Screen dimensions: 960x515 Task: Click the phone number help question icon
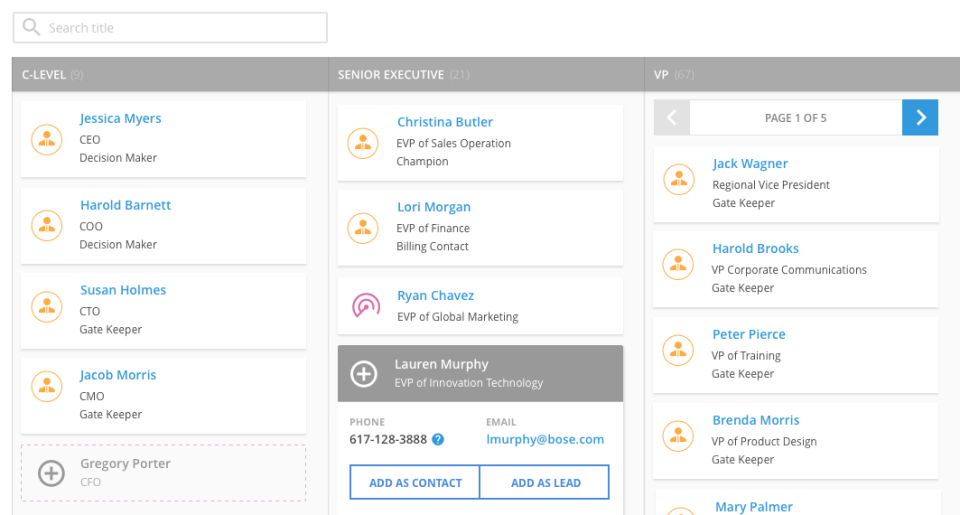click(438, 439)
